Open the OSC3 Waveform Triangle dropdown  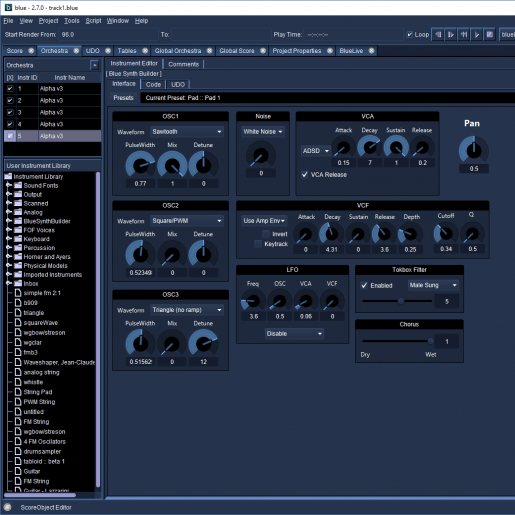coord(186,310)
